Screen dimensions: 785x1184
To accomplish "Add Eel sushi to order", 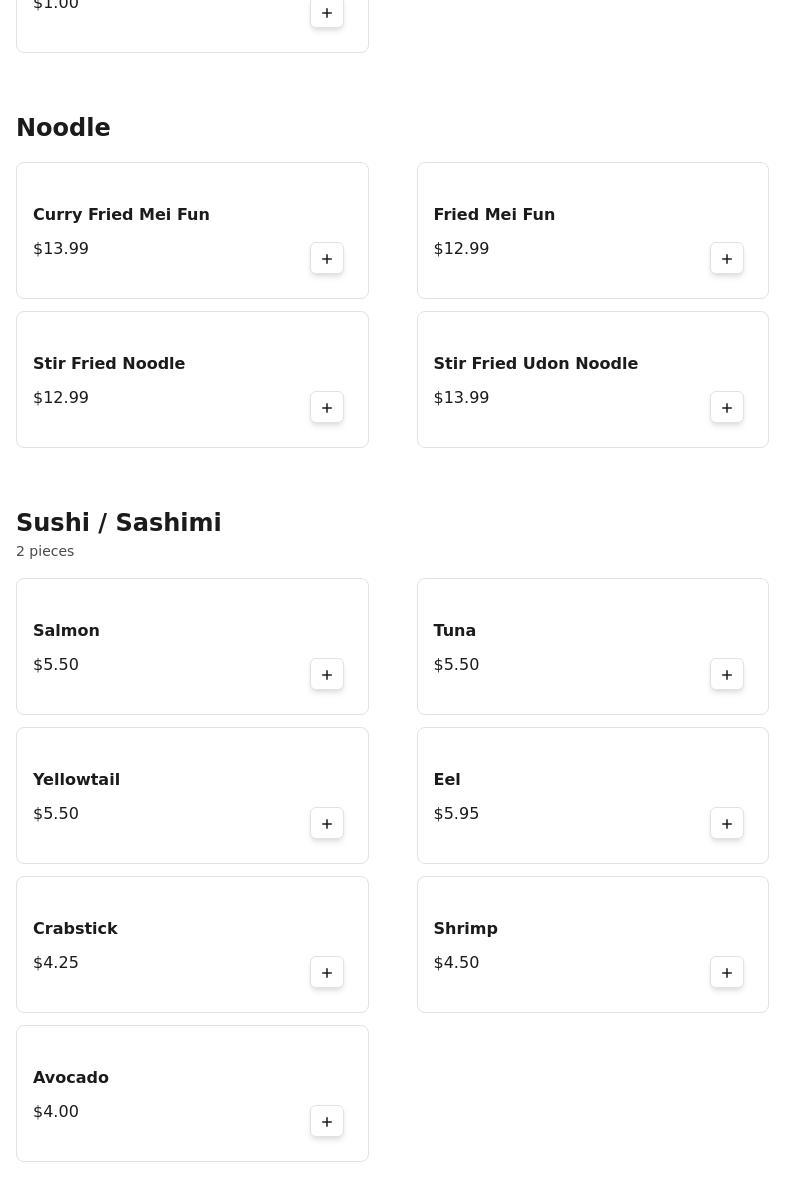I will pyautogui.click(x=727, y=824).
